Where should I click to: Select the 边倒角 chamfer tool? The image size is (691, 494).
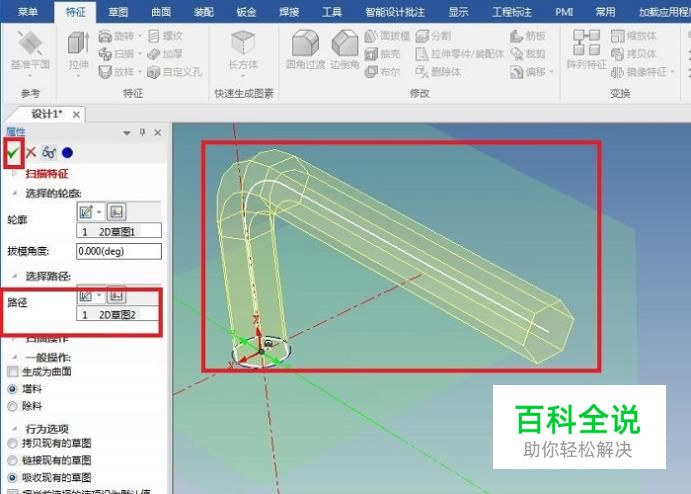tap(345, 49)
